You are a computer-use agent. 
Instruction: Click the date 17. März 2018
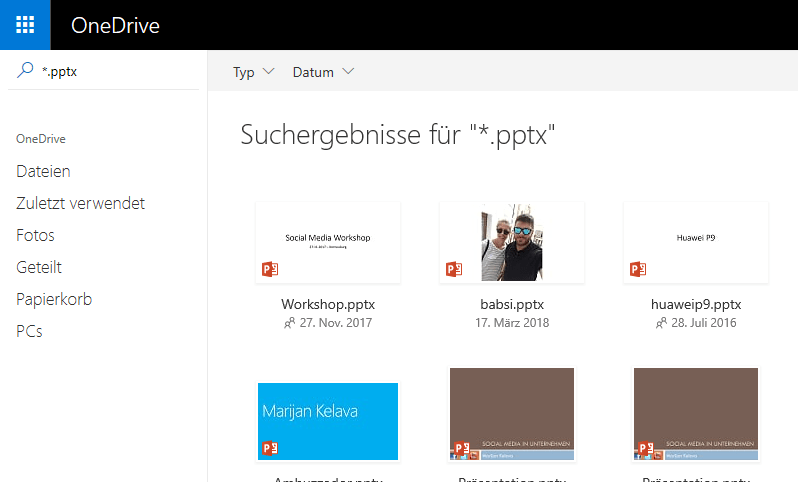tap(512, 323)
